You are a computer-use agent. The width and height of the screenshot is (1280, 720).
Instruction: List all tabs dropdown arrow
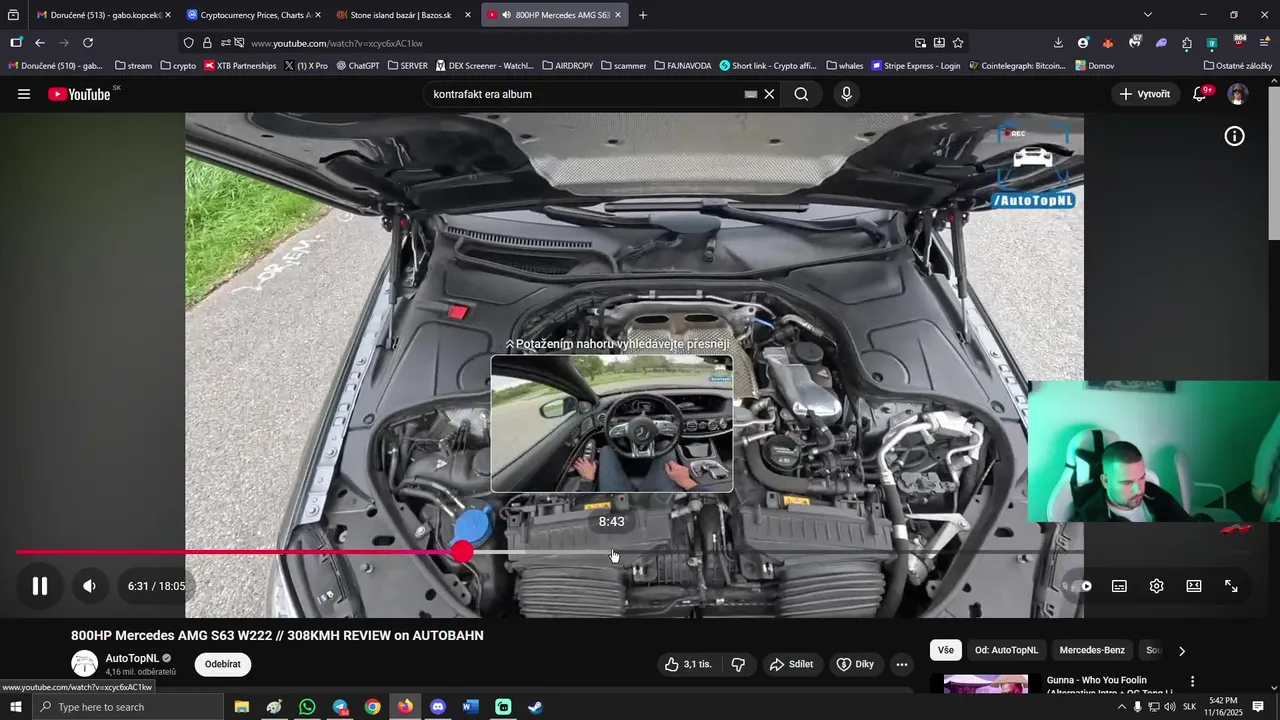pyautogui.click(x=1148, y=15)
